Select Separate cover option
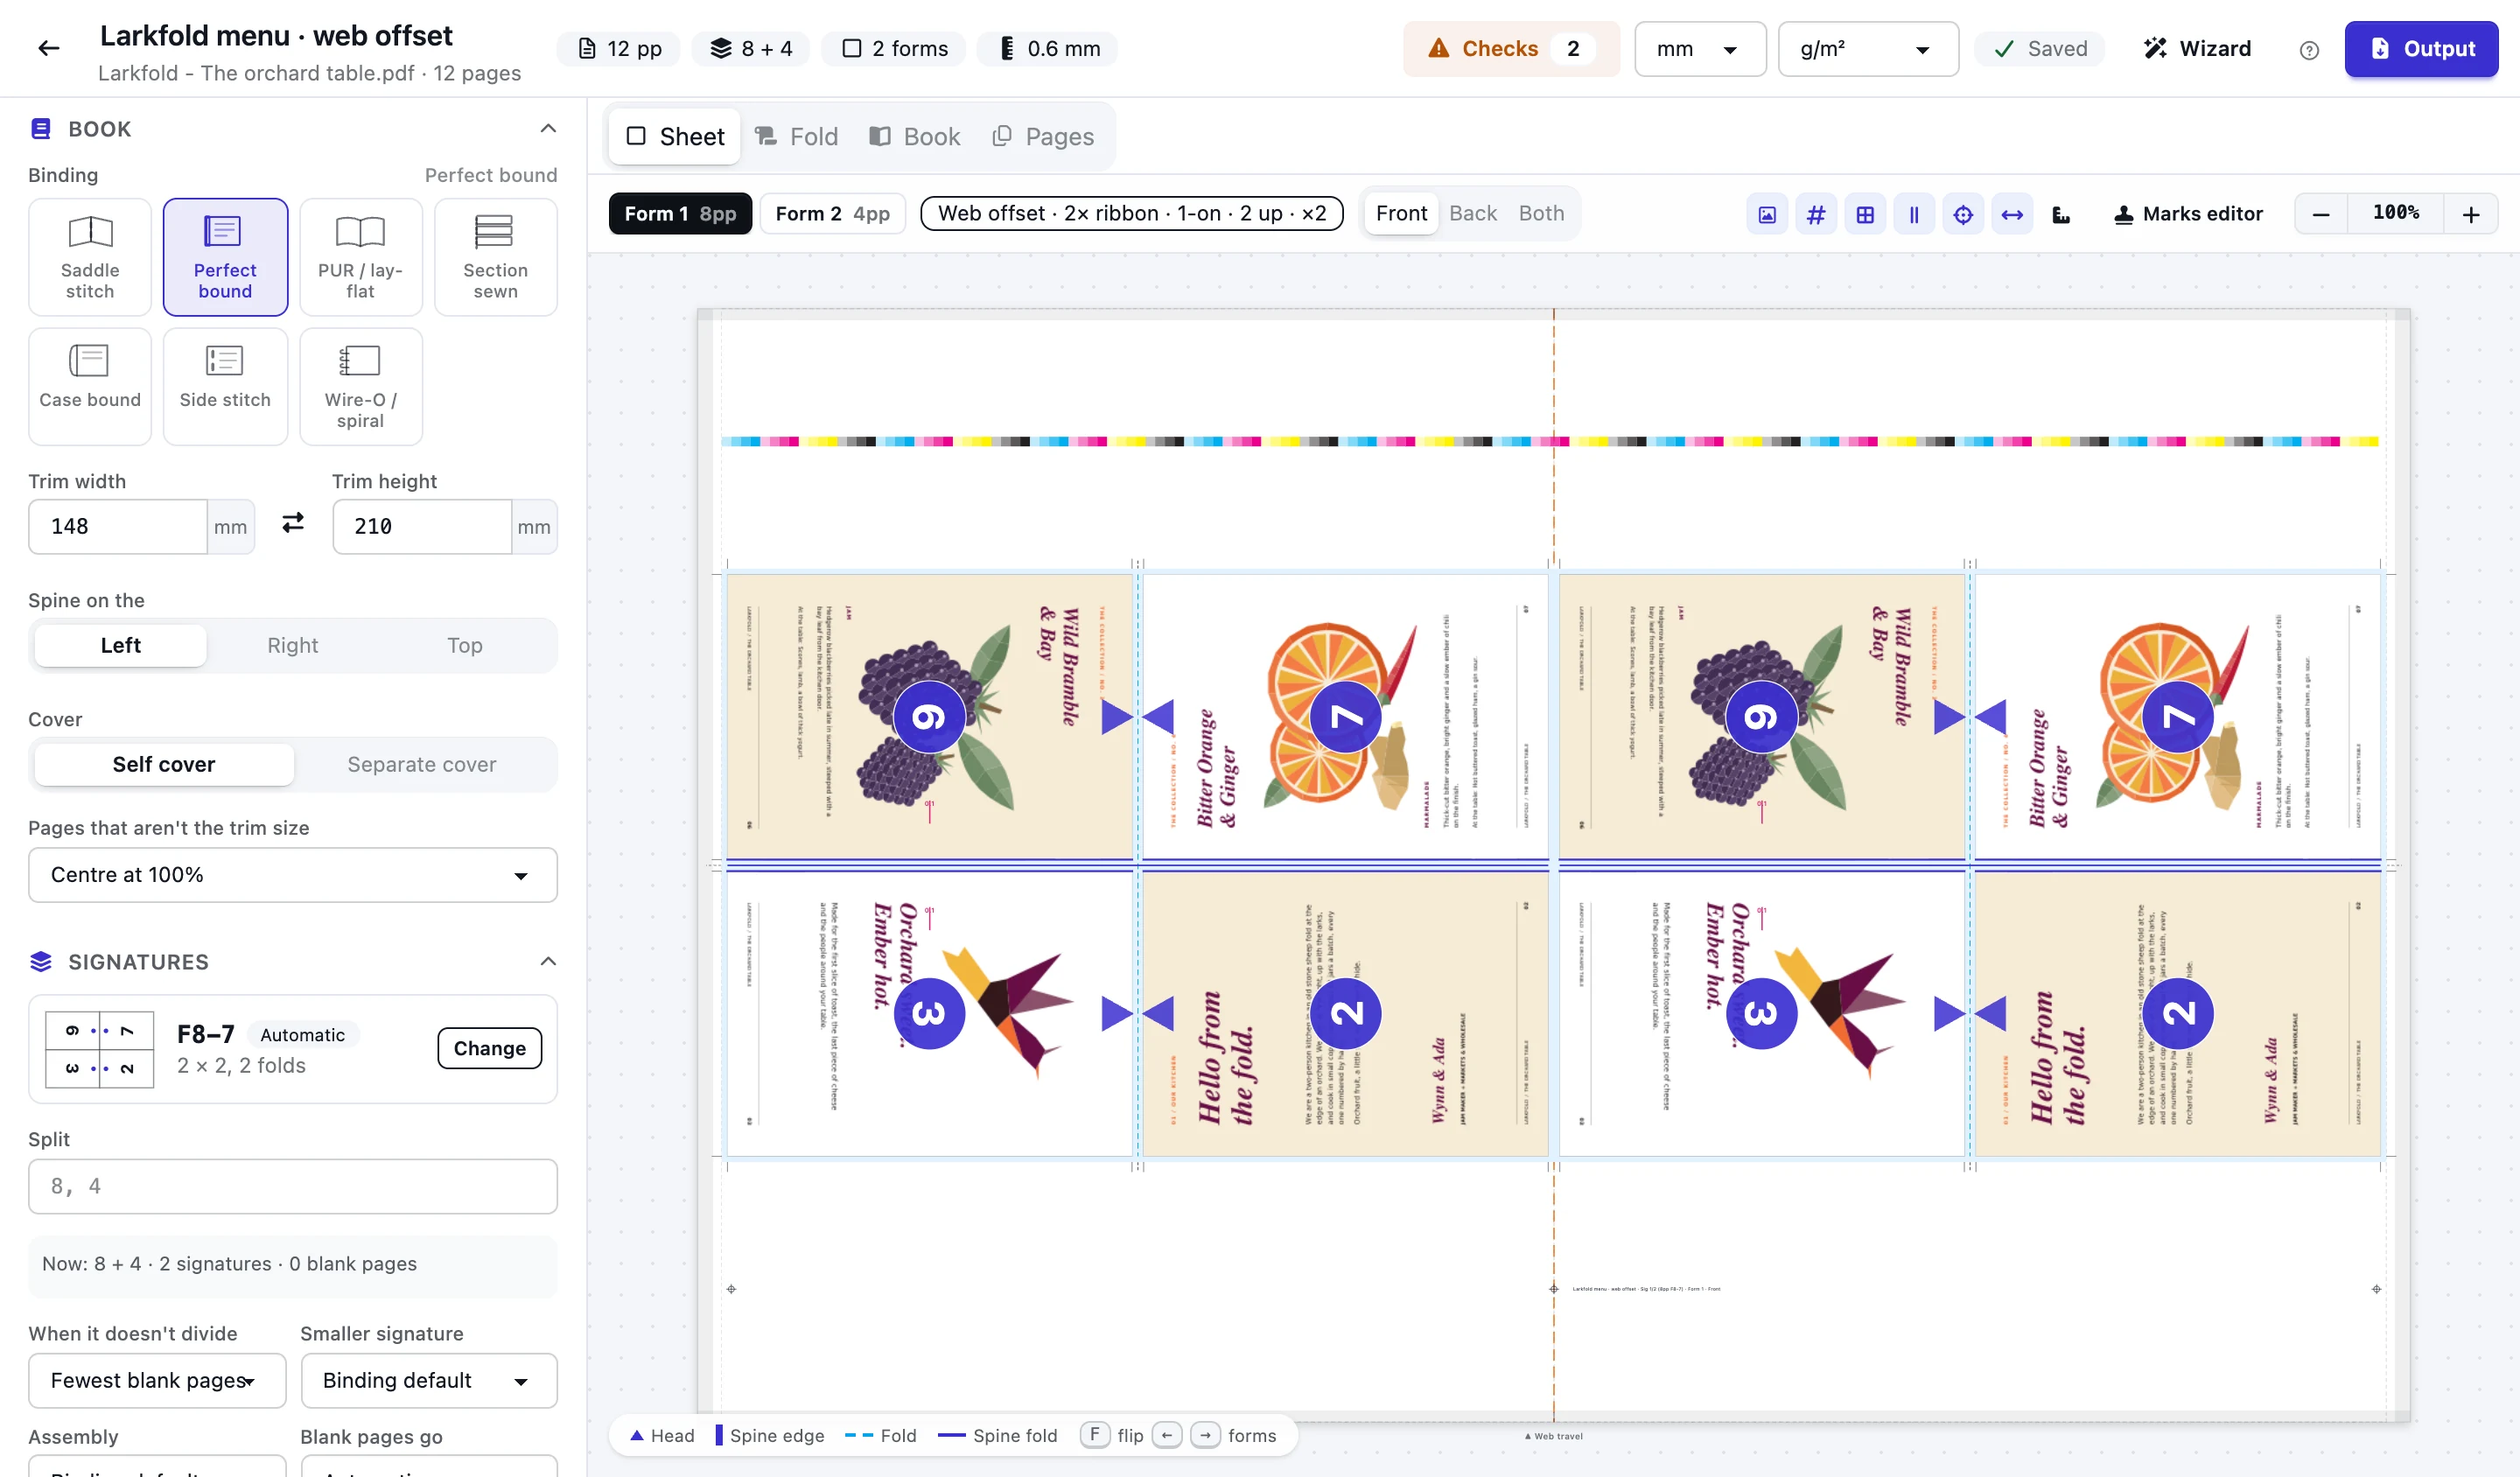This screenshot has height=1477, width=2520. click(x=422, y=764)
